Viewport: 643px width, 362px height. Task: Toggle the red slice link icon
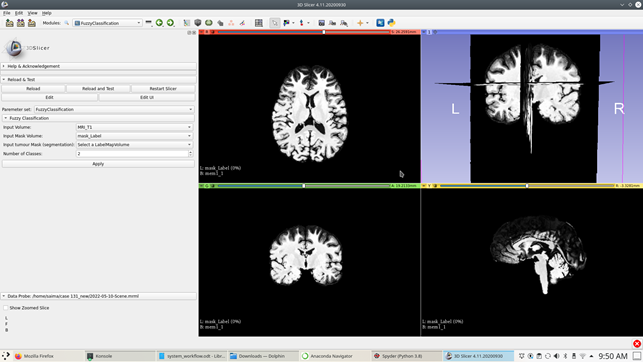[x=213, y=32]
